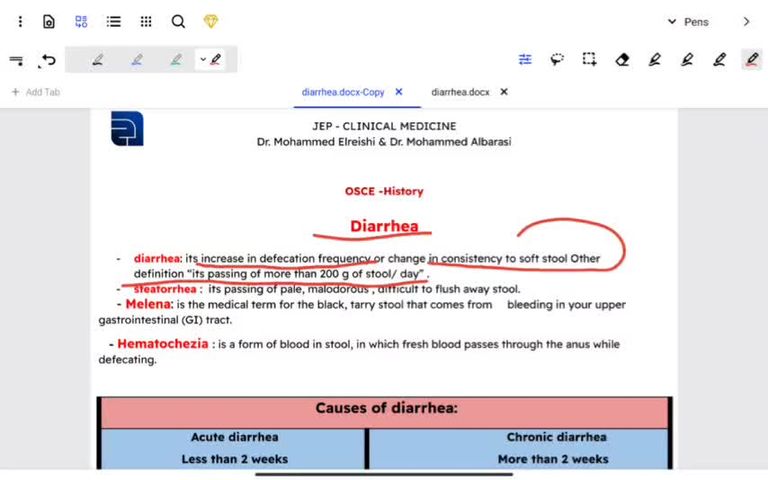Select the green pen preset

(x=176, y=60)
